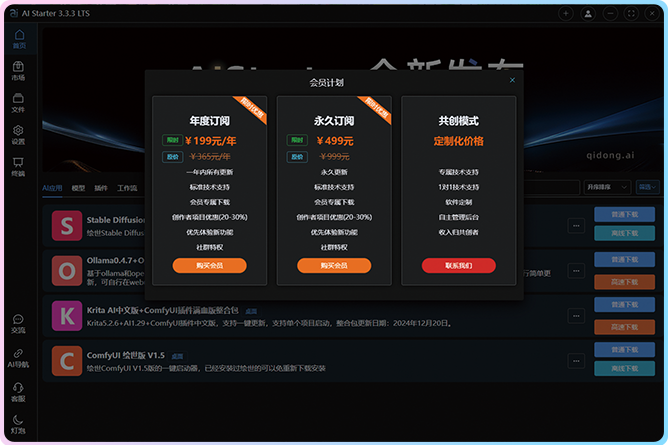Click 高速下载 for Krita AI
This screenshot has width=668, height=445.
(x=625, y=327)
